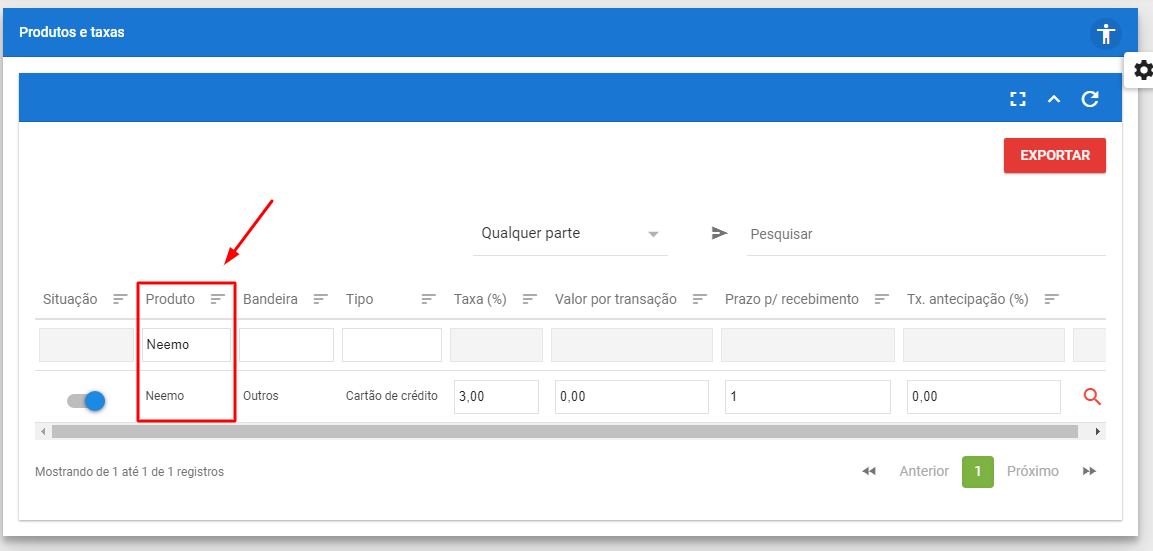The image size is (1153, 551).
Task: Open the accessibility options icon
Action: pyautogui.click(x=1105, y=33)
